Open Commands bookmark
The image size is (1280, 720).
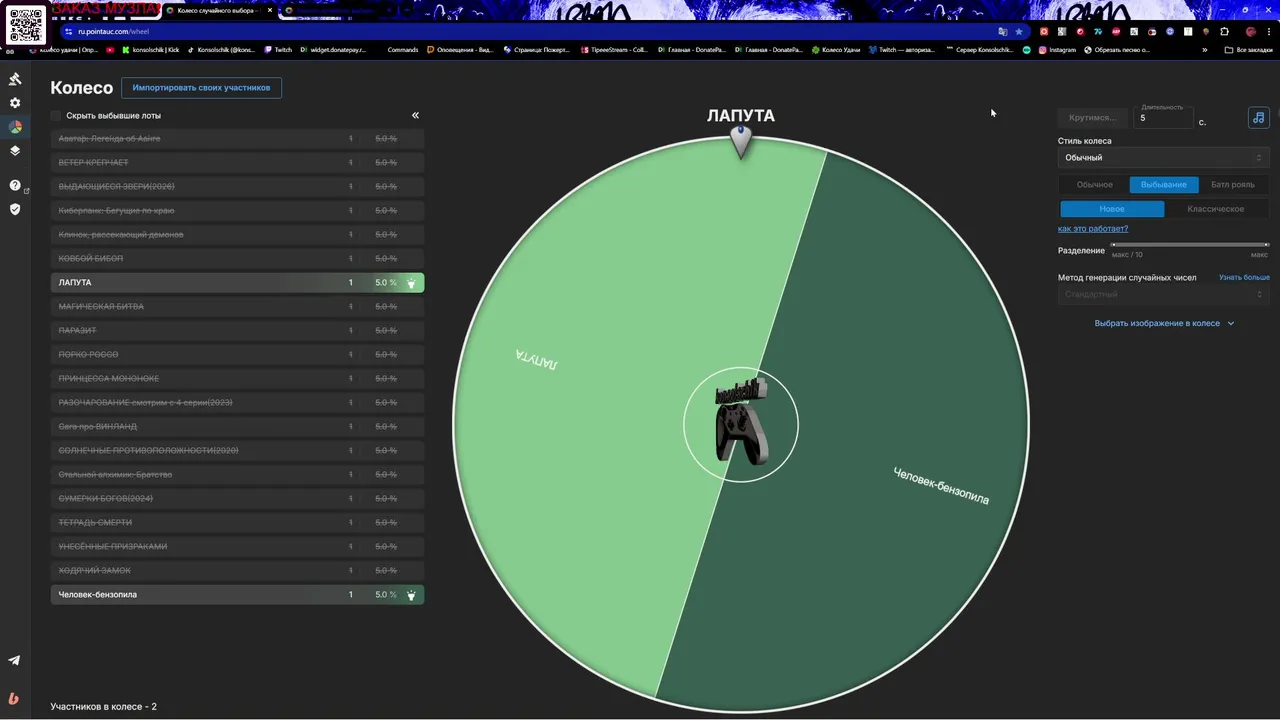(x=402, y=50)
